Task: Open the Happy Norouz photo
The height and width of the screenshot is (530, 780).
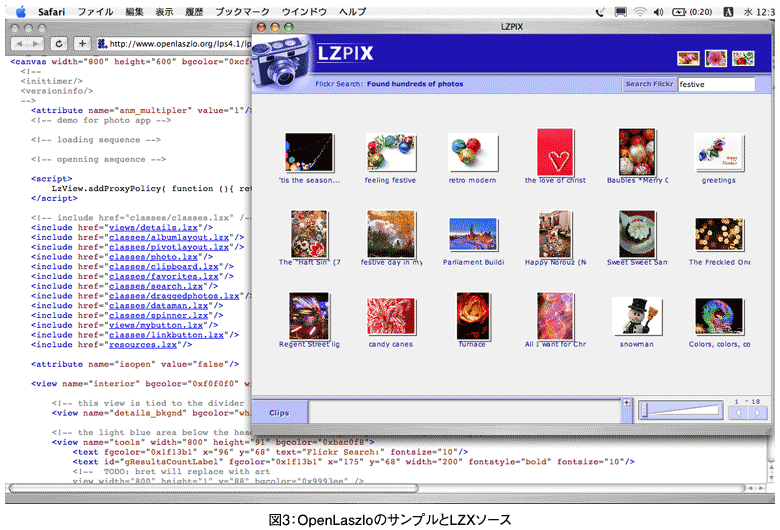Action: coord(555,234)
